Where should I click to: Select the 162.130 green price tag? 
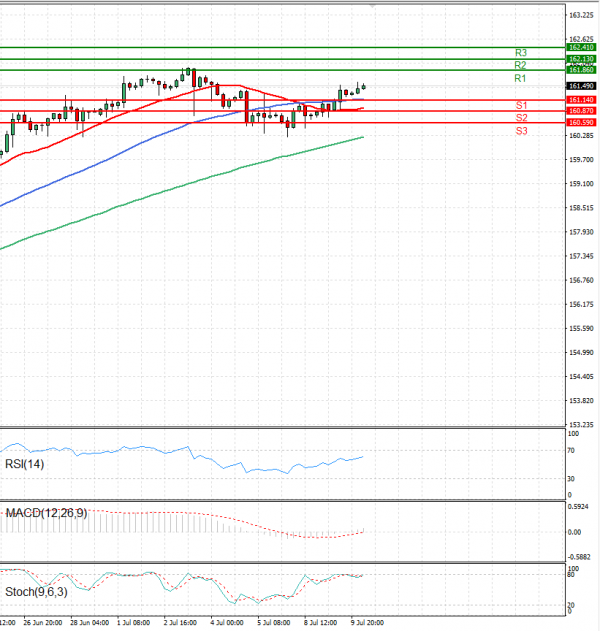pos(581,59)
